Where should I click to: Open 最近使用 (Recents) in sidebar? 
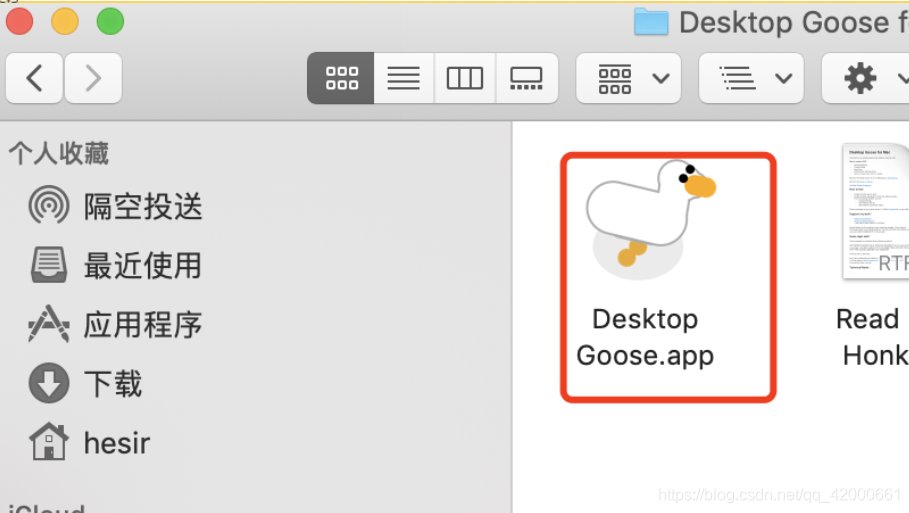coord(143,265)
